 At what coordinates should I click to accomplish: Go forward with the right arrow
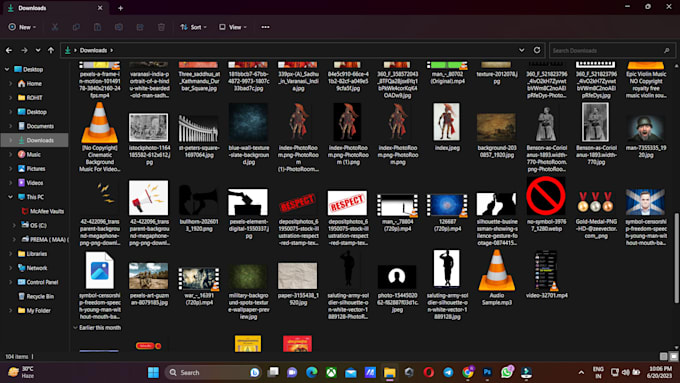point(24,50)
